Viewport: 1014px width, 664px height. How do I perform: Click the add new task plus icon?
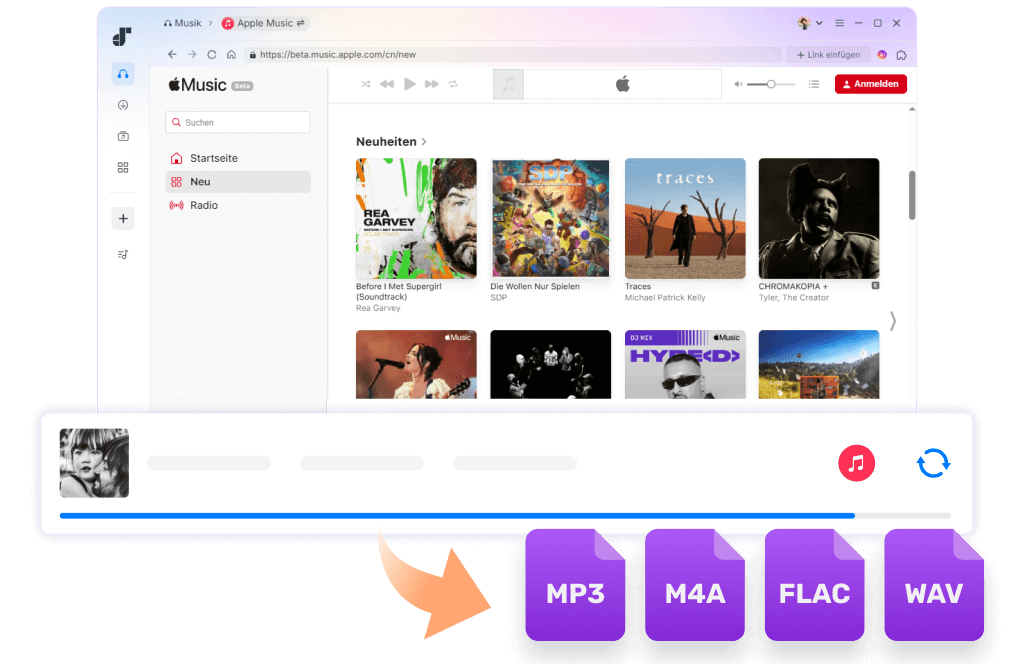pyautogui.click(x=122, y=218)
